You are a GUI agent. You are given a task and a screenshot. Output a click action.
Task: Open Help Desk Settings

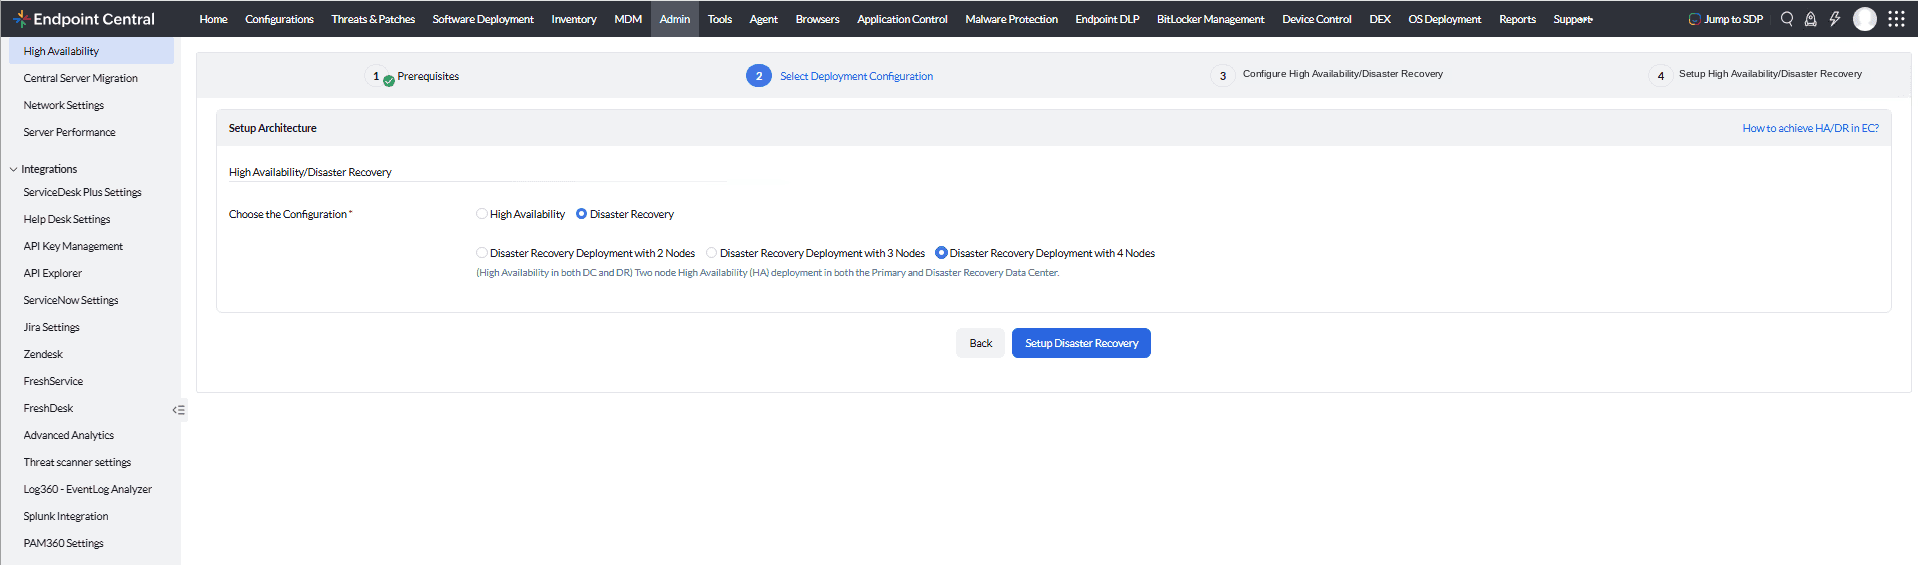point(67,219)
